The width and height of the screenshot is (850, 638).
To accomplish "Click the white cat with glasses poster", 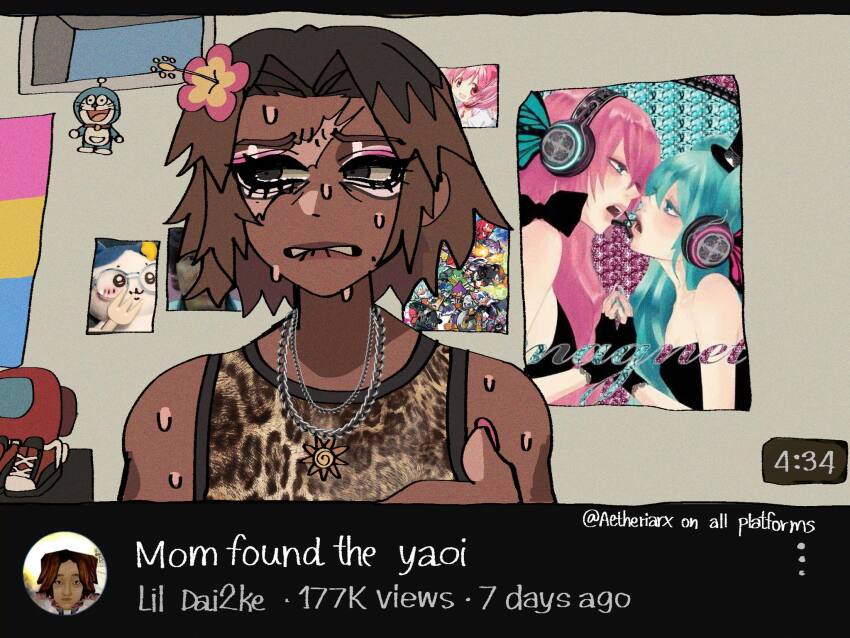I will tap(124, 286).
